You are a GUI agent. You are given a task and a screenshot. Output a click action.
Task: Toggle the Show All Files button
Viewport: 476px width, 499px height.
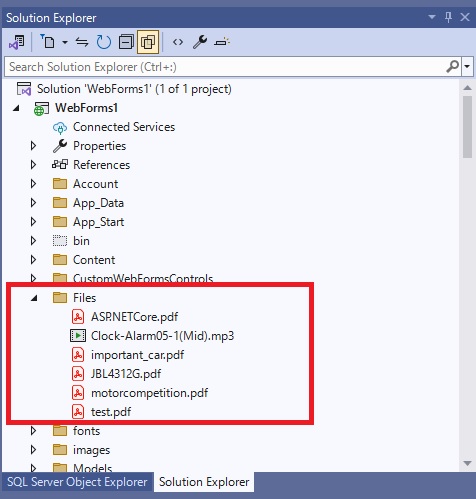(x=148, y=42)
